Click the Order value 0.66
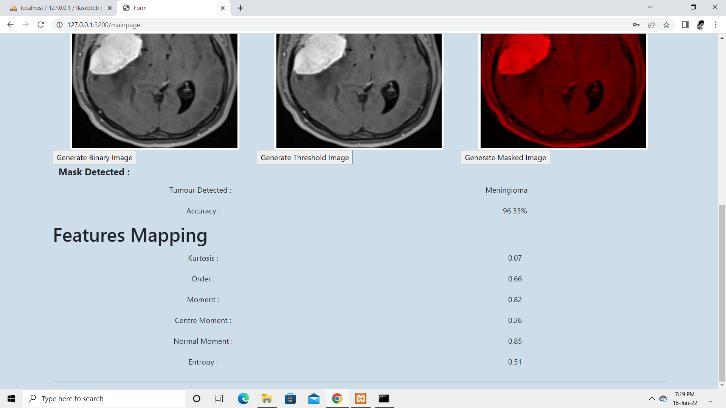This screenshot has height=408, width=726. click(x=515, y=279)
